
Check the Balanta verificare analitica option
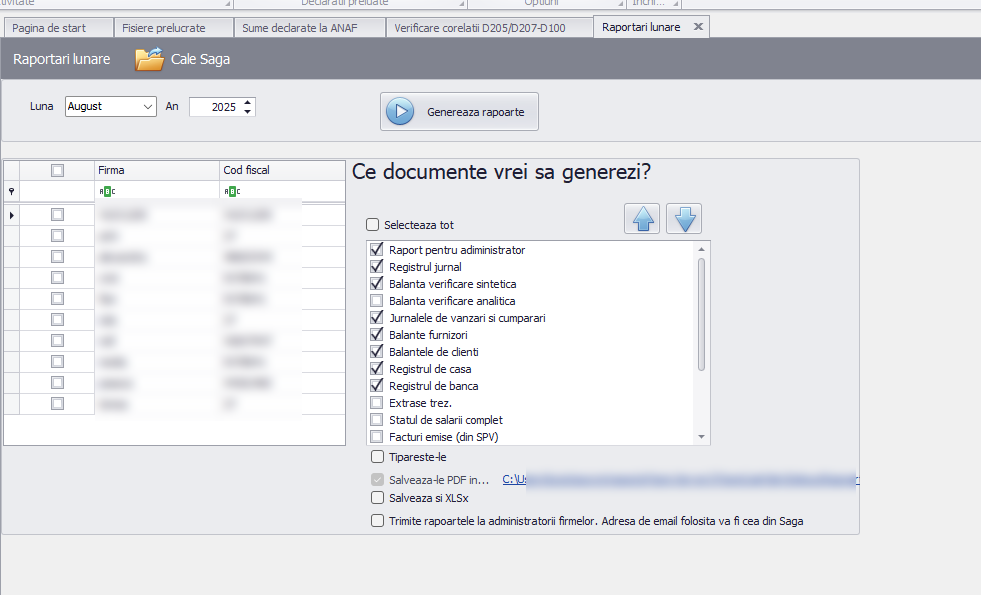click(x=377, y=301)
